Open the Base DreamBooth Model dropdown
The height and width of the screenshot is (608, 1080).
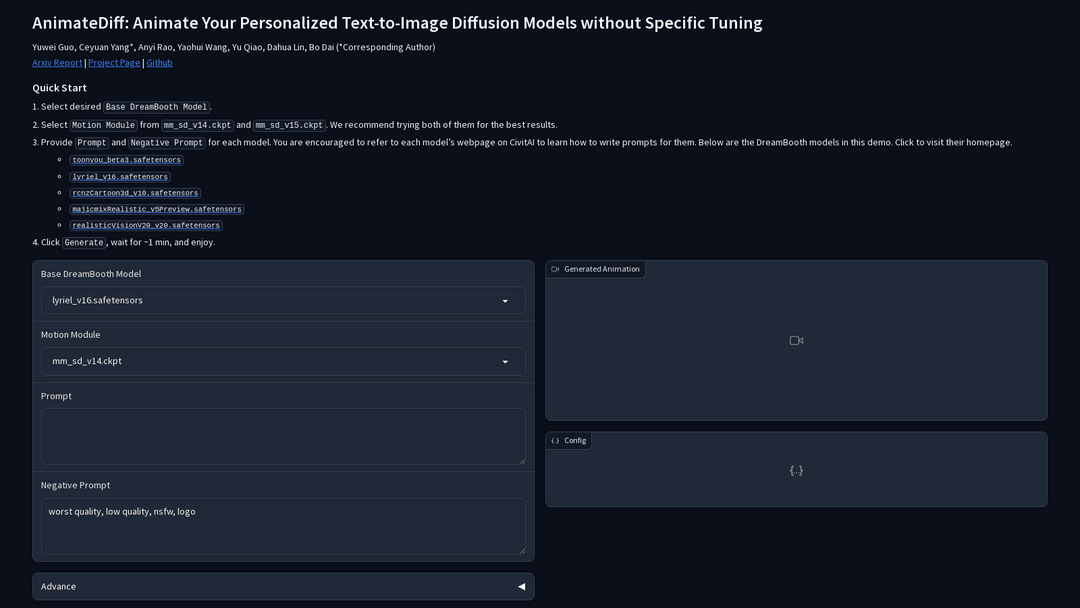(x=283, y=300)
